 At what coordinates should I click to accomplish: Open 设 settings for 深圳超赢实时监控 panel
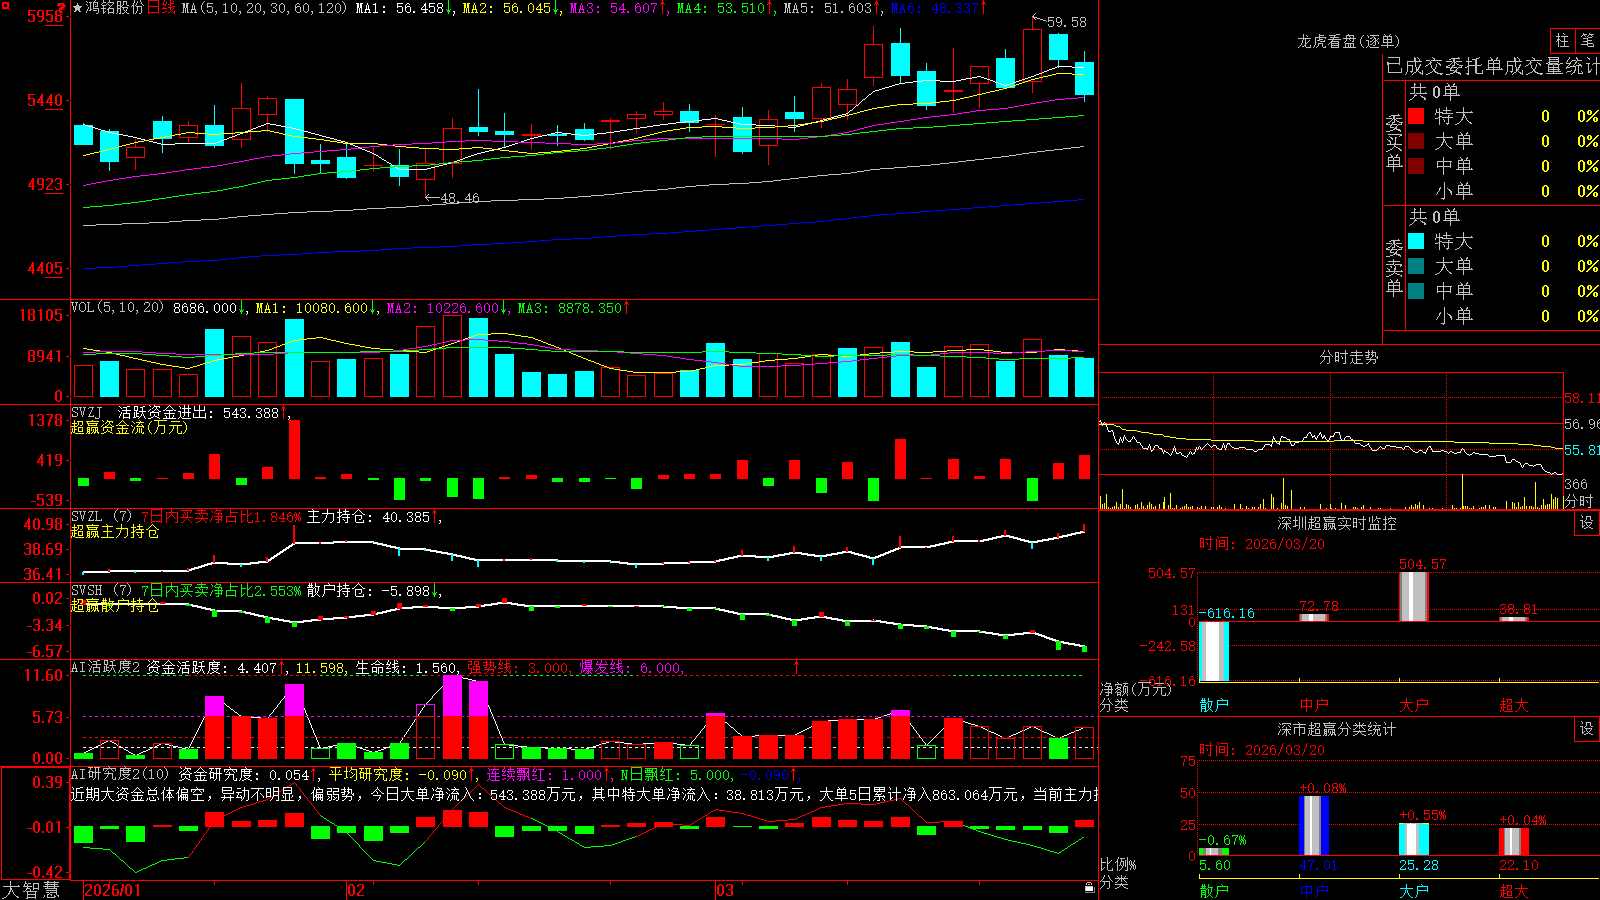[x=1587, y=523]
